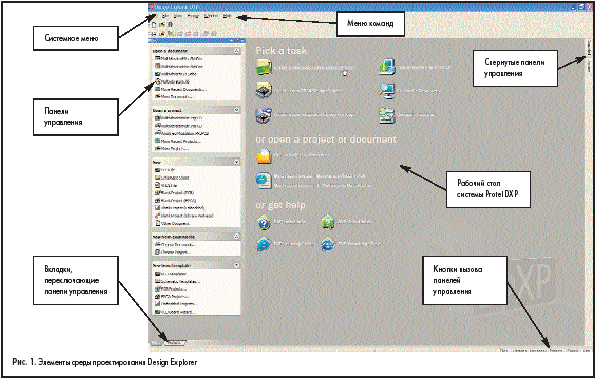Click the yellow folder open project icon

263,156
